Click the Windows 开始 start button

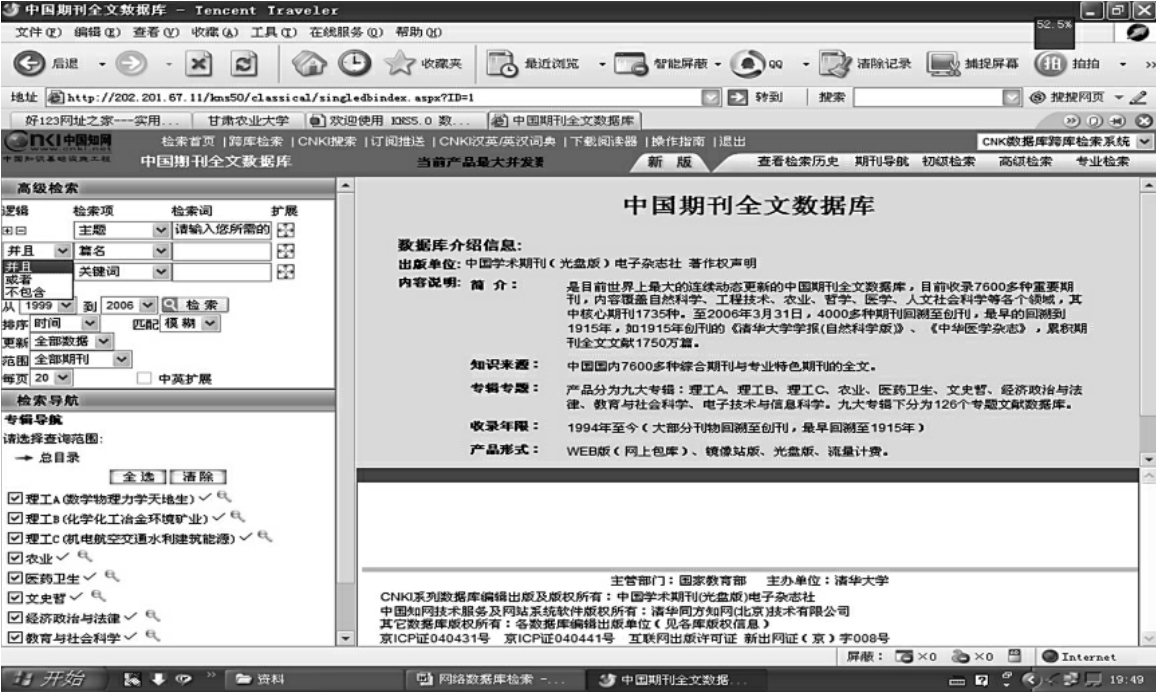coord(52,679)
